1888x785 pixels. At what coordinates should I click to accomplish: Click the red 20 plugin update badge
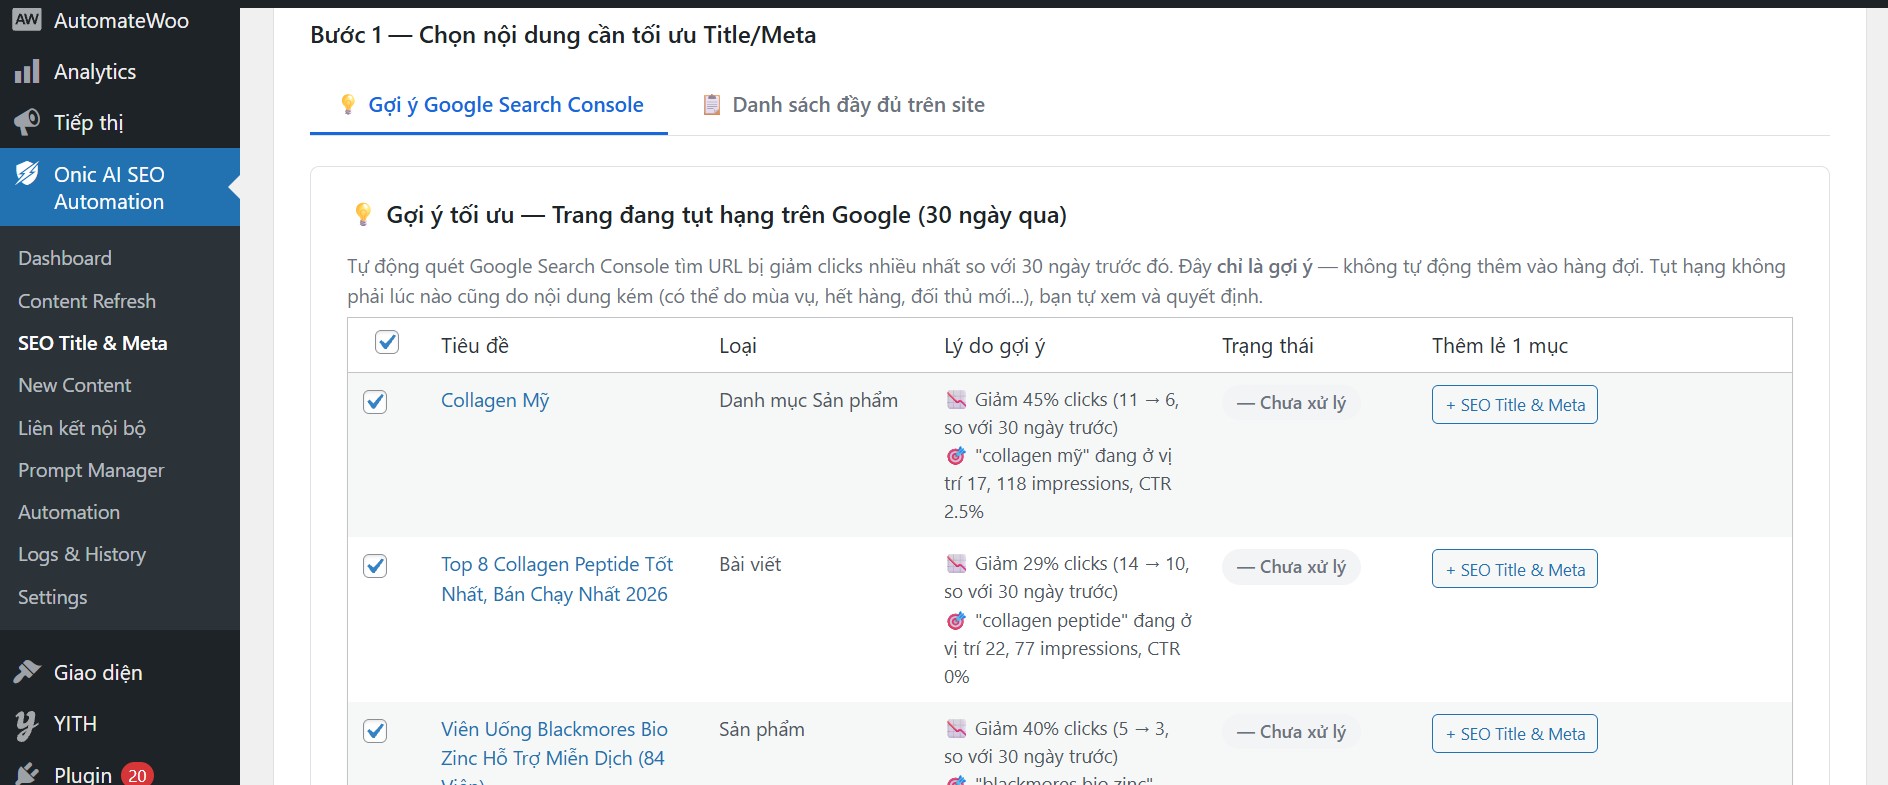[137, 775]
